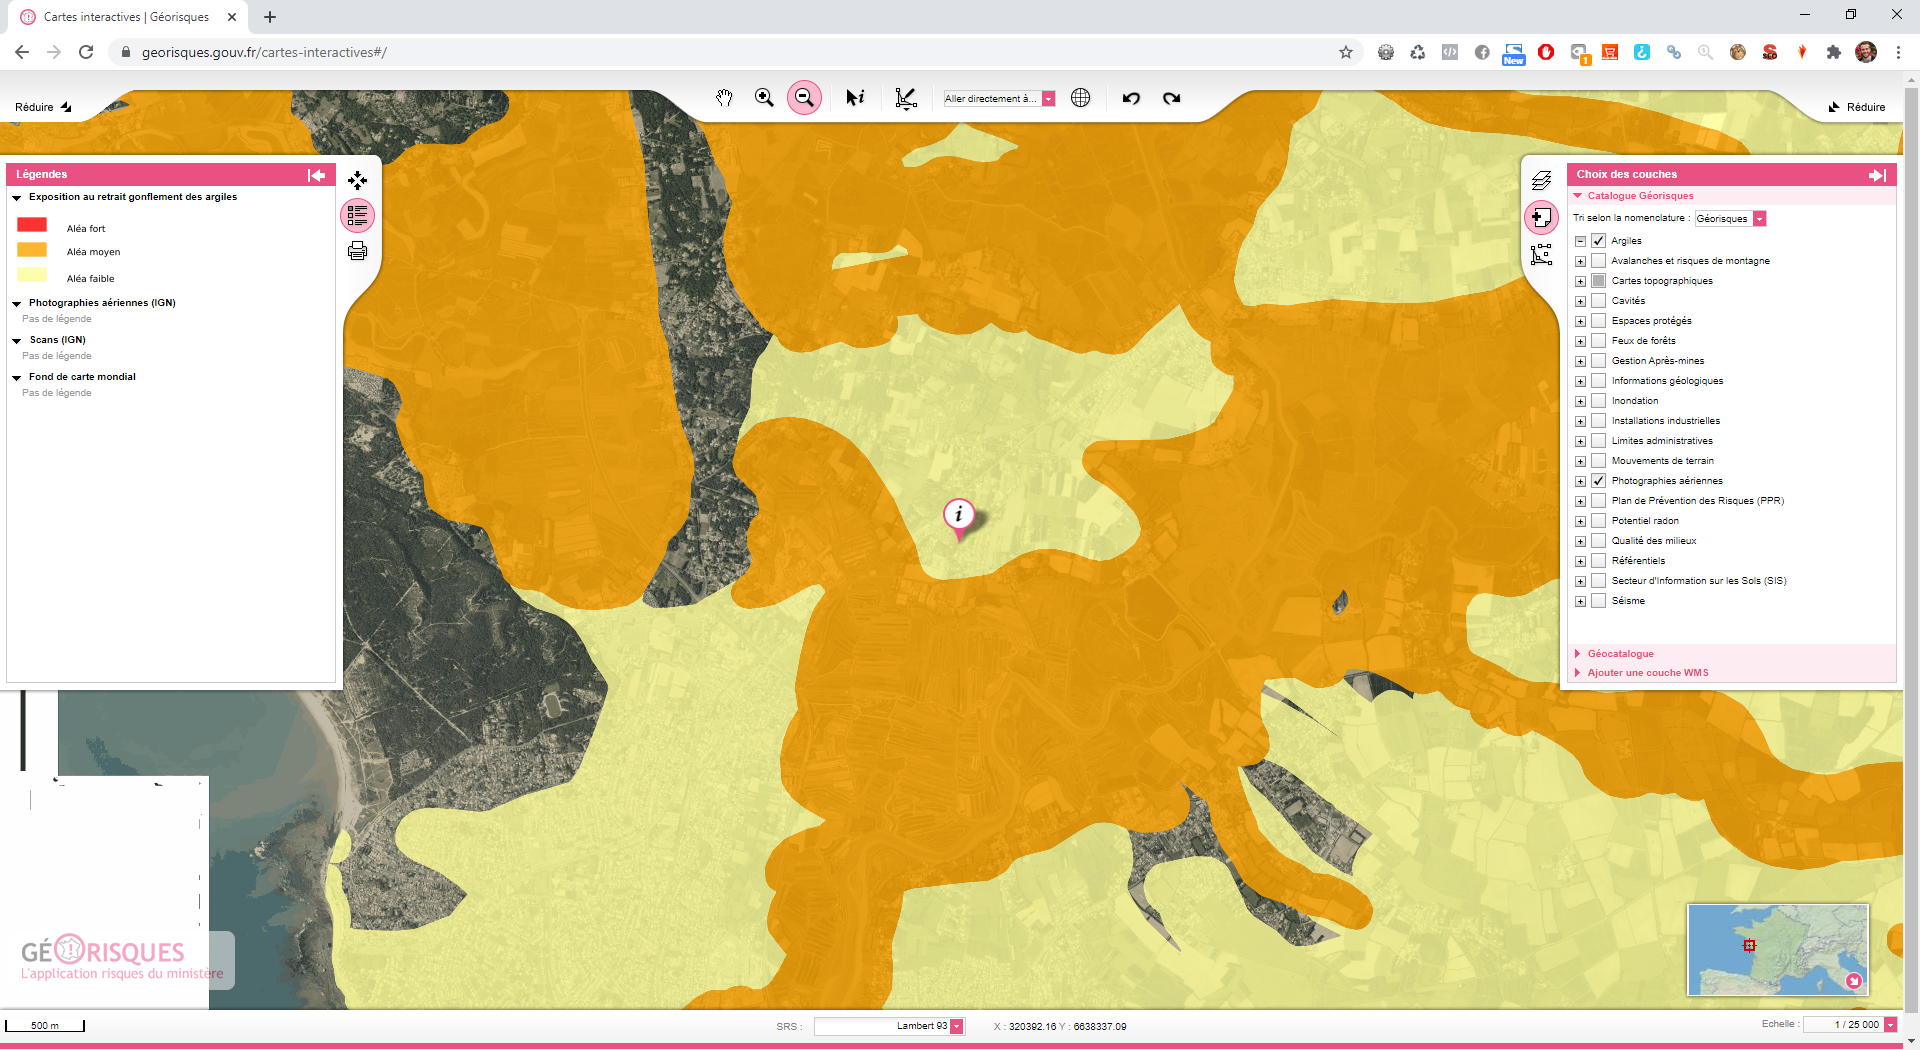Expand the Potentiel radon tree node
This screenshot has width=1920, height=1050.
(x=1580, y=521)
